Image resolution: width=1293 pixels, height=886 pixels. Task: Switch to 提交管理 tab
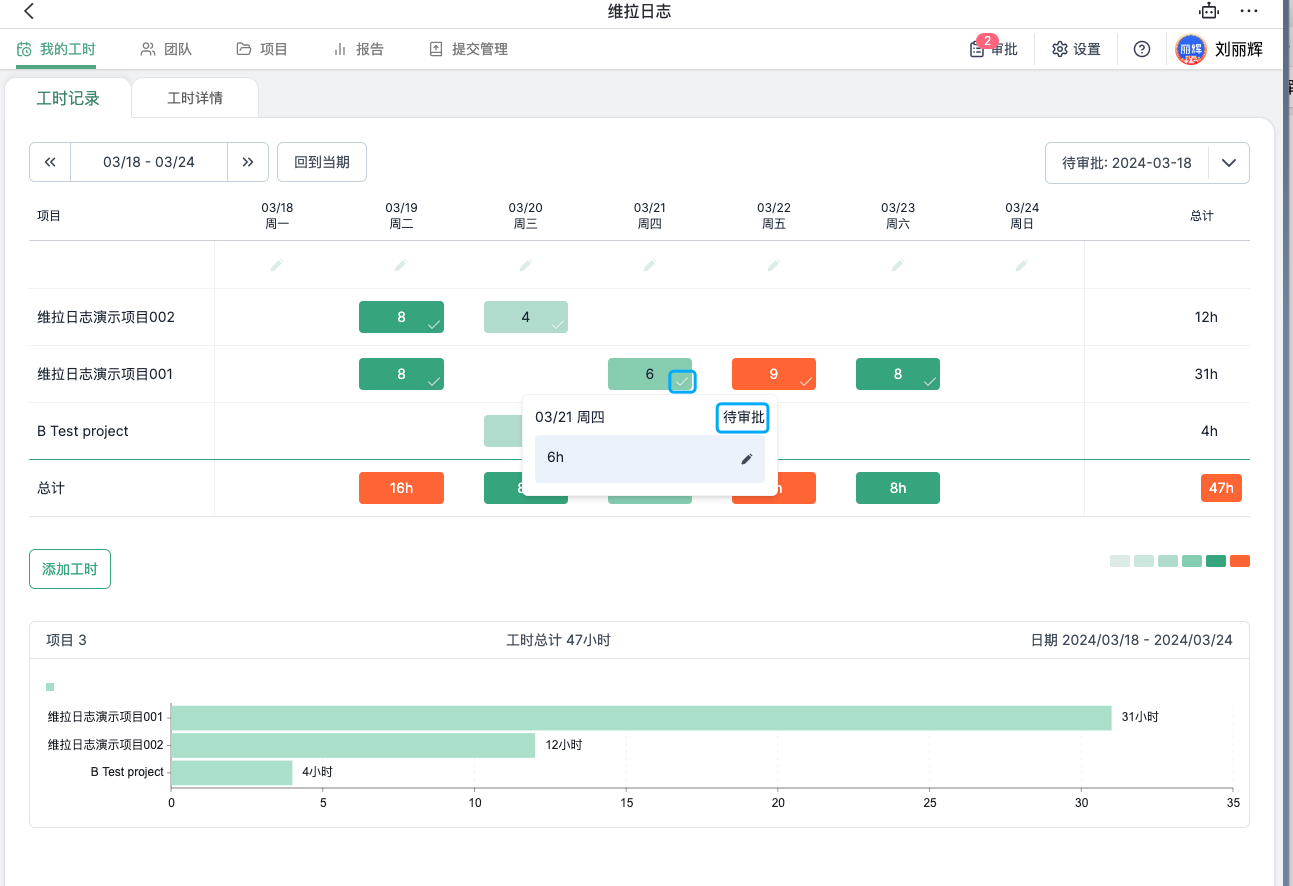[468, 49]
